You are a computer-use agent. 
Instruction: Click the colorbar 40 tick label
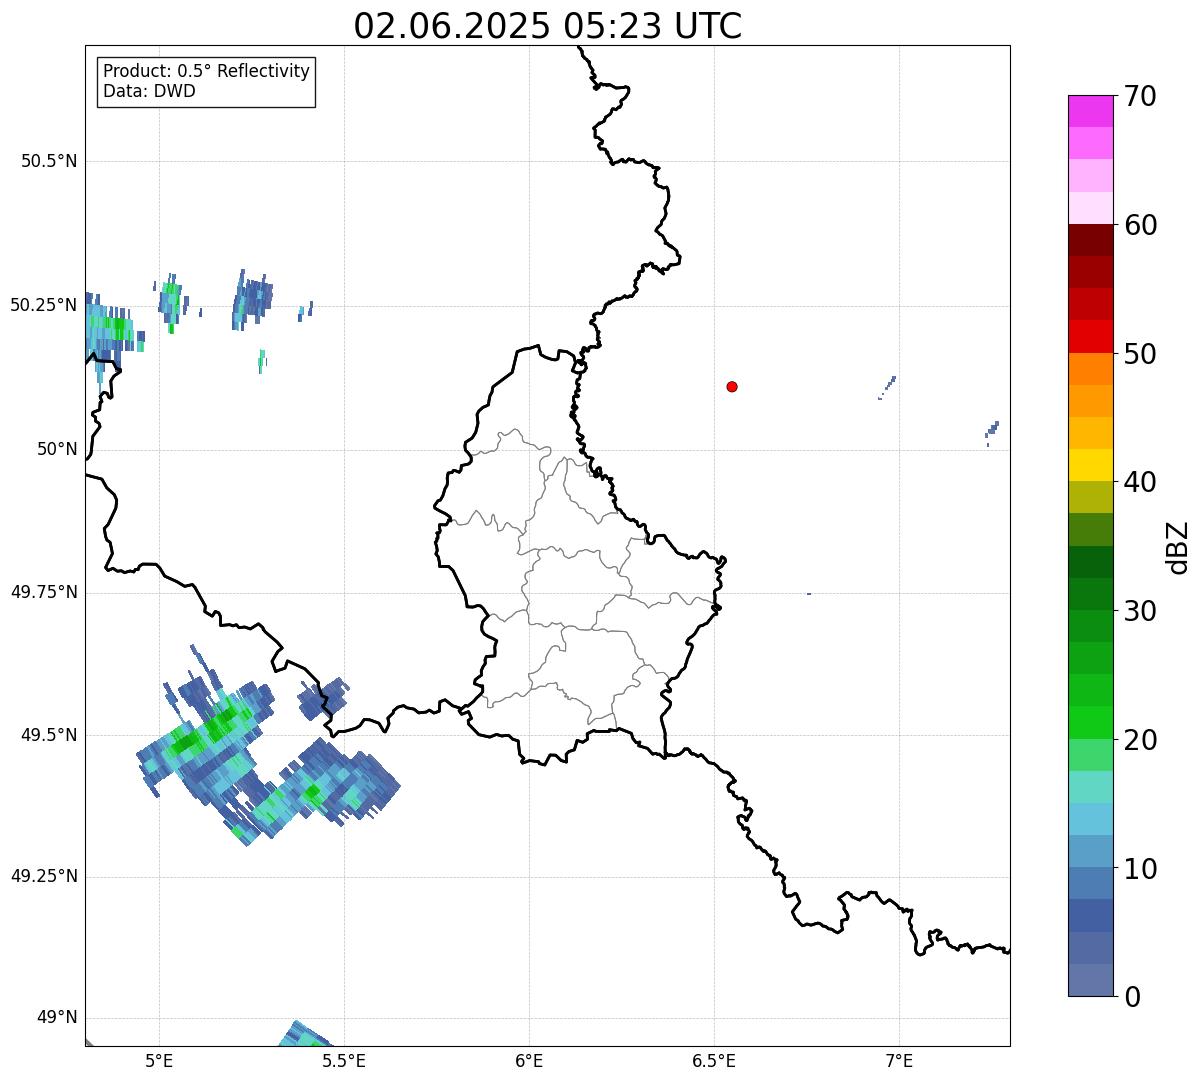point(1140,482)
